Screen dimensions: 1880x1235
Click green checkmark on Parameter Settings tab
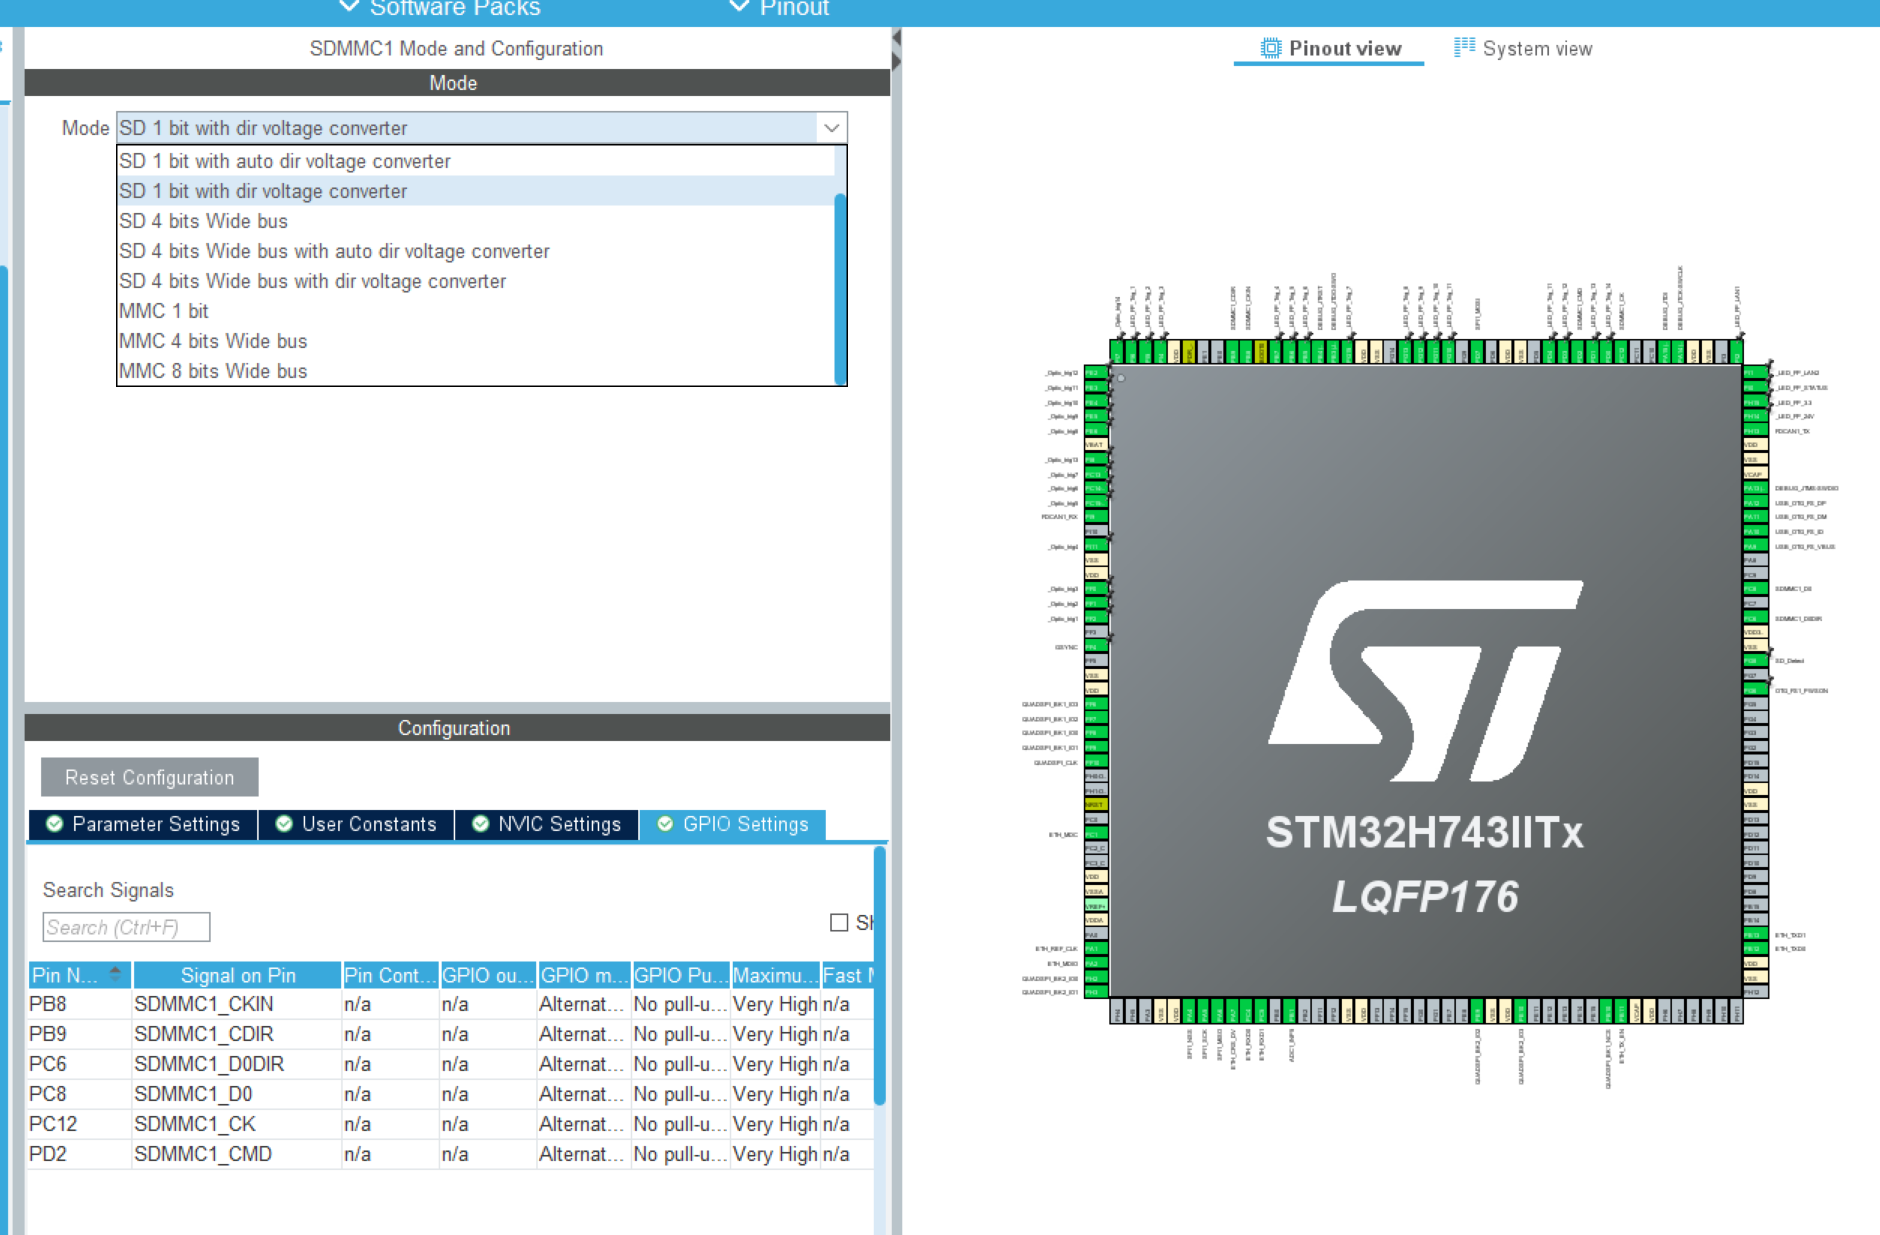[53, 824]
